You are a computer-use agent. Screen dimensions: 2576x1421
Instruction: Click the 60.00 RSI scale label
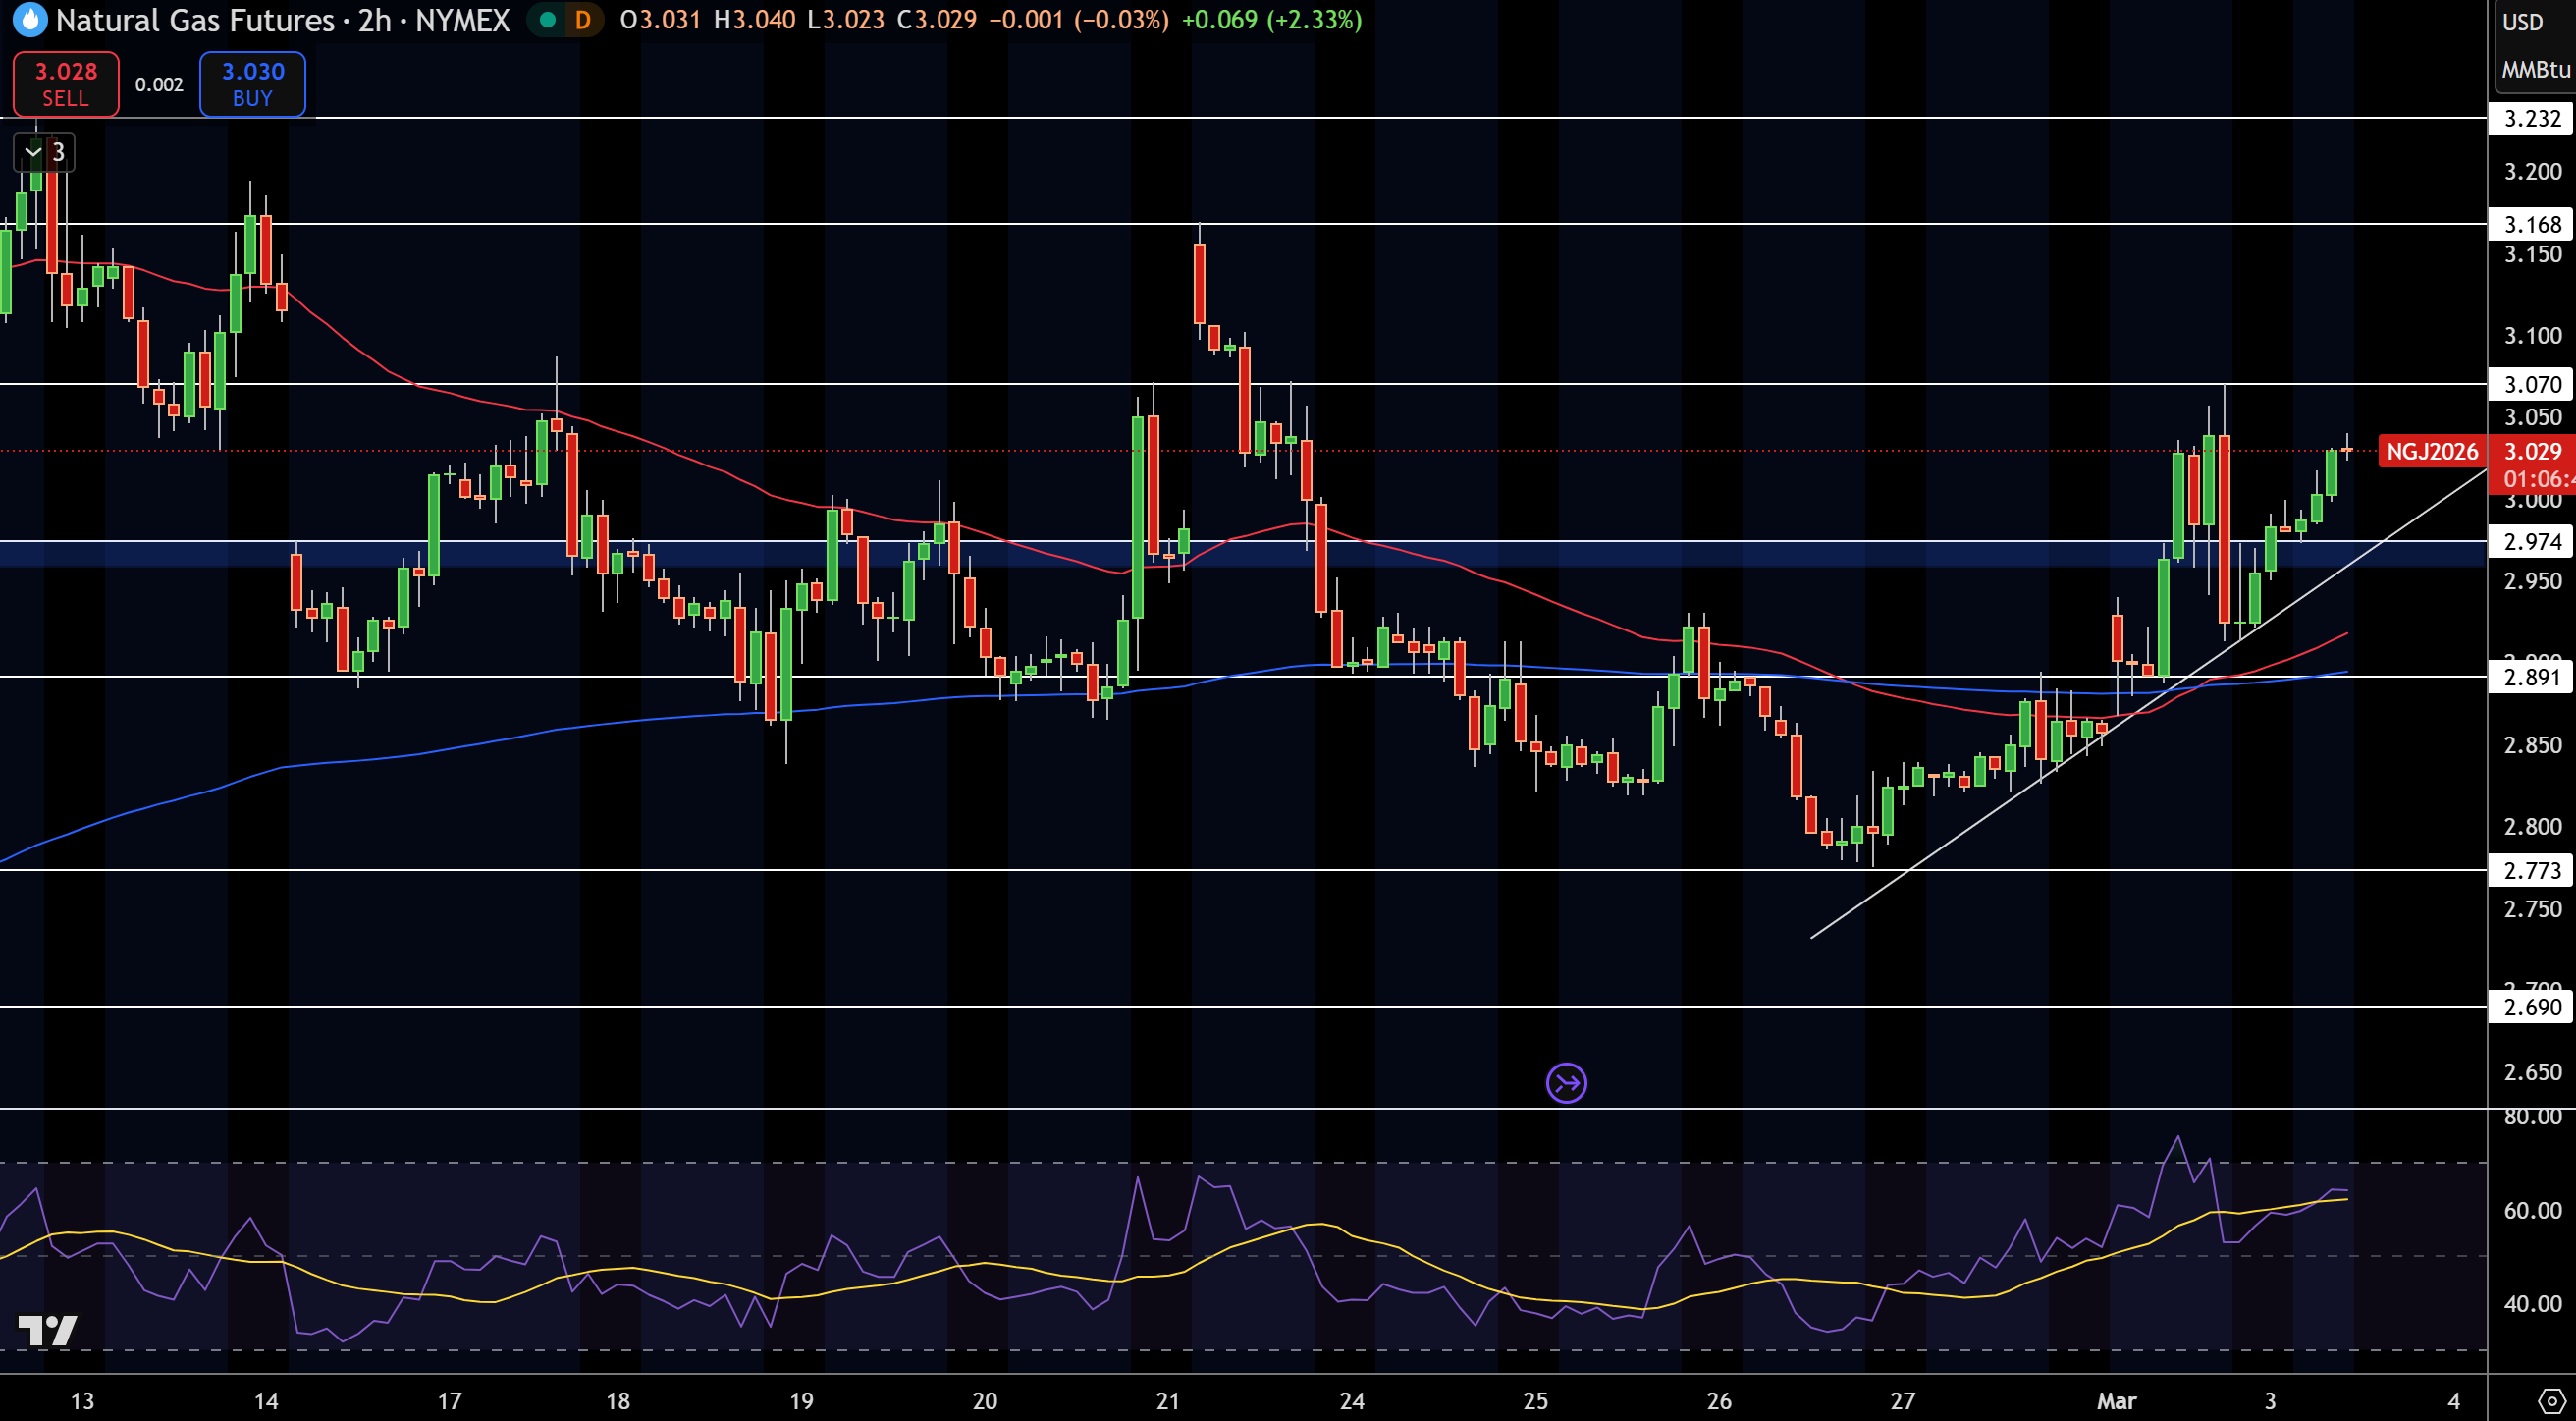click(2532, 1211)
